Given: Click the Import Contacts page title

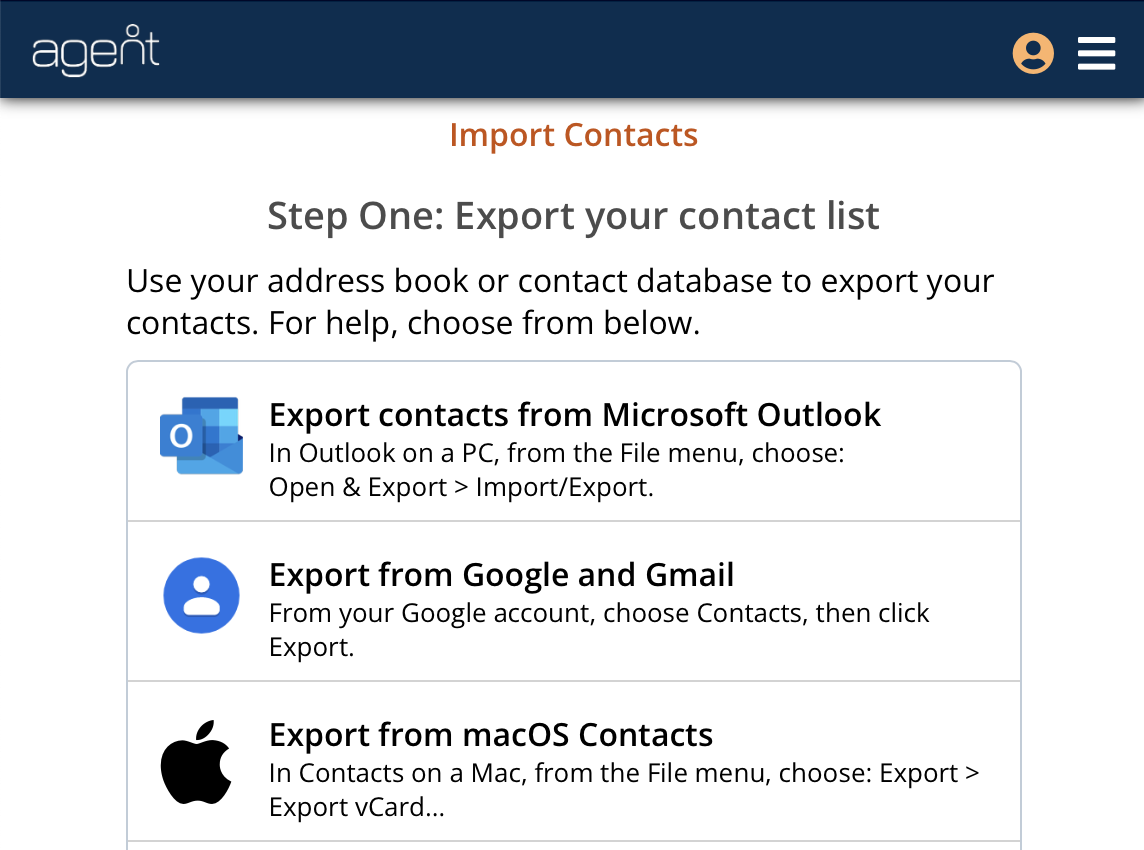Looking at the screenshot, I should [573, 135].
